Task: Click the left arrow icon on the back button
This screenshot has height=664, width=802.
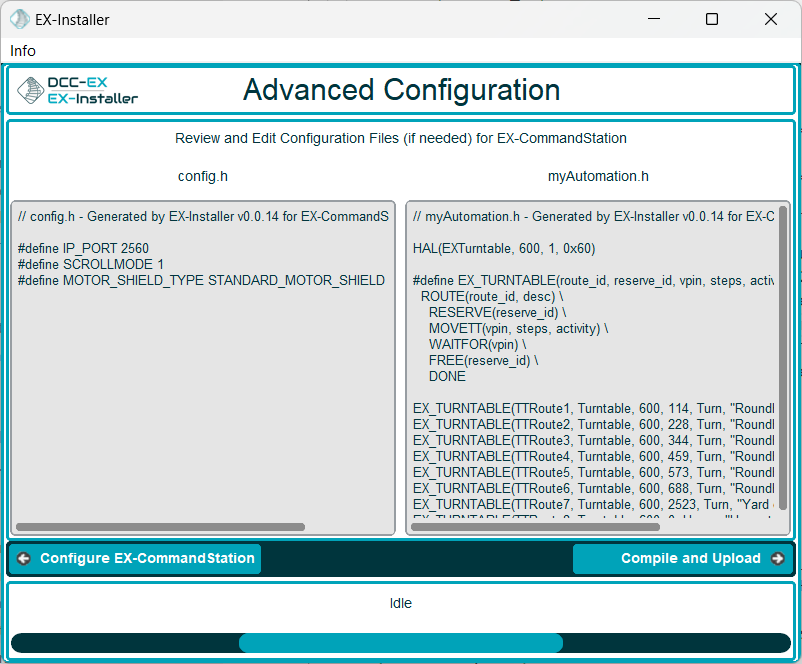Action: click(x=24, y=559)
